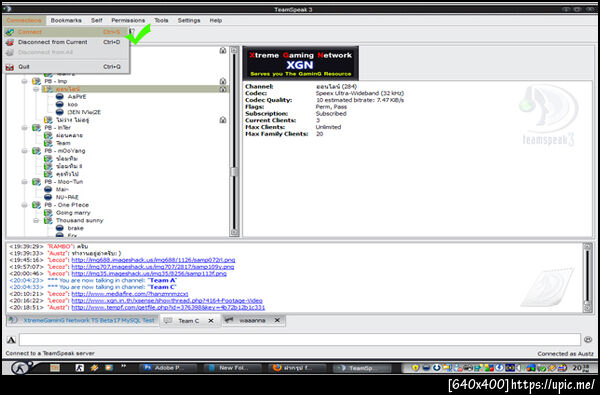Click the user icon beside NU~PAE
The image size is (600, 395).
48,197
